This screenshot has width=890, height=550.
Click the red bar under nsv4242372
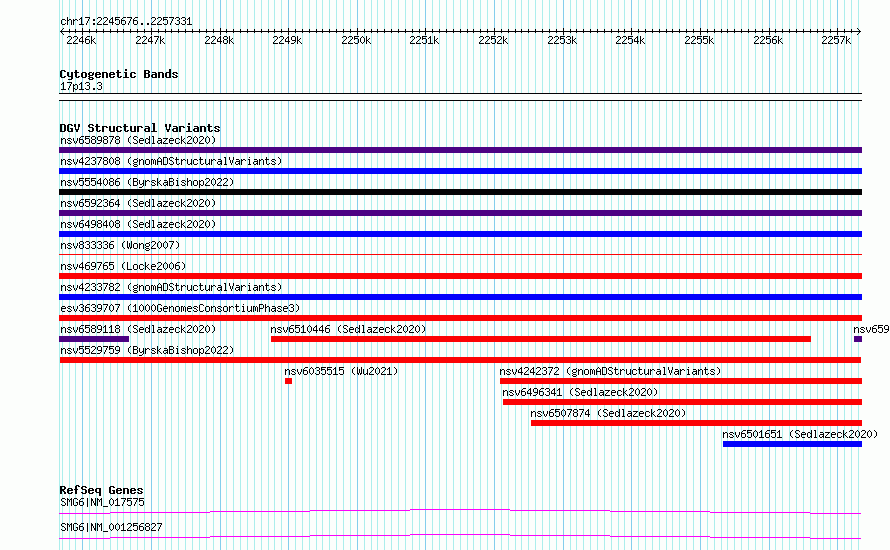tap(681, 381)
